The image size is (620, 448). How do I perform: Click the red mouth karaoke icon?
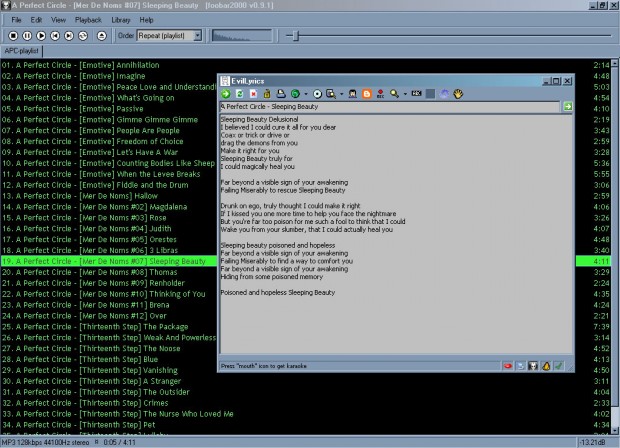coord(508,366)
